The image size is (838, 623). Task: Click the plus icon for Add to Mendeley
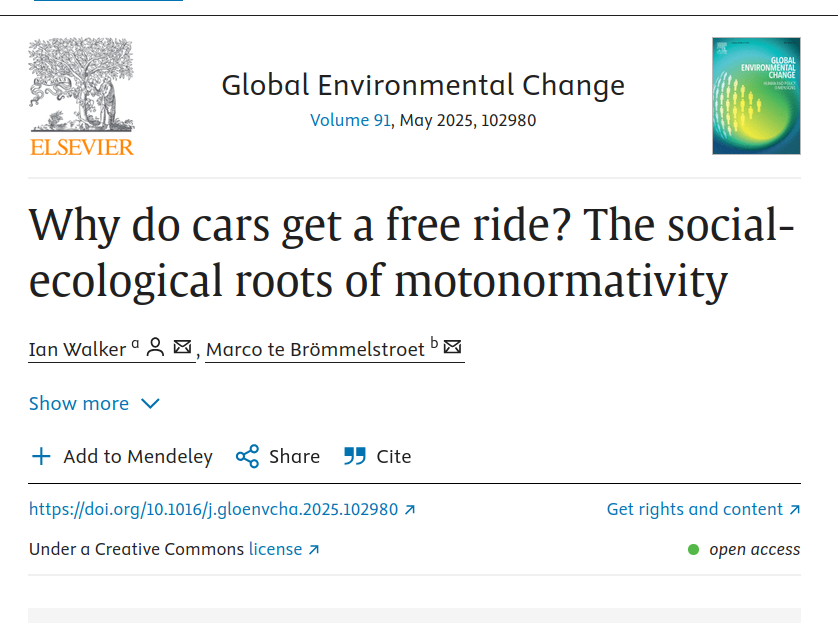click(x=41, y=457)
